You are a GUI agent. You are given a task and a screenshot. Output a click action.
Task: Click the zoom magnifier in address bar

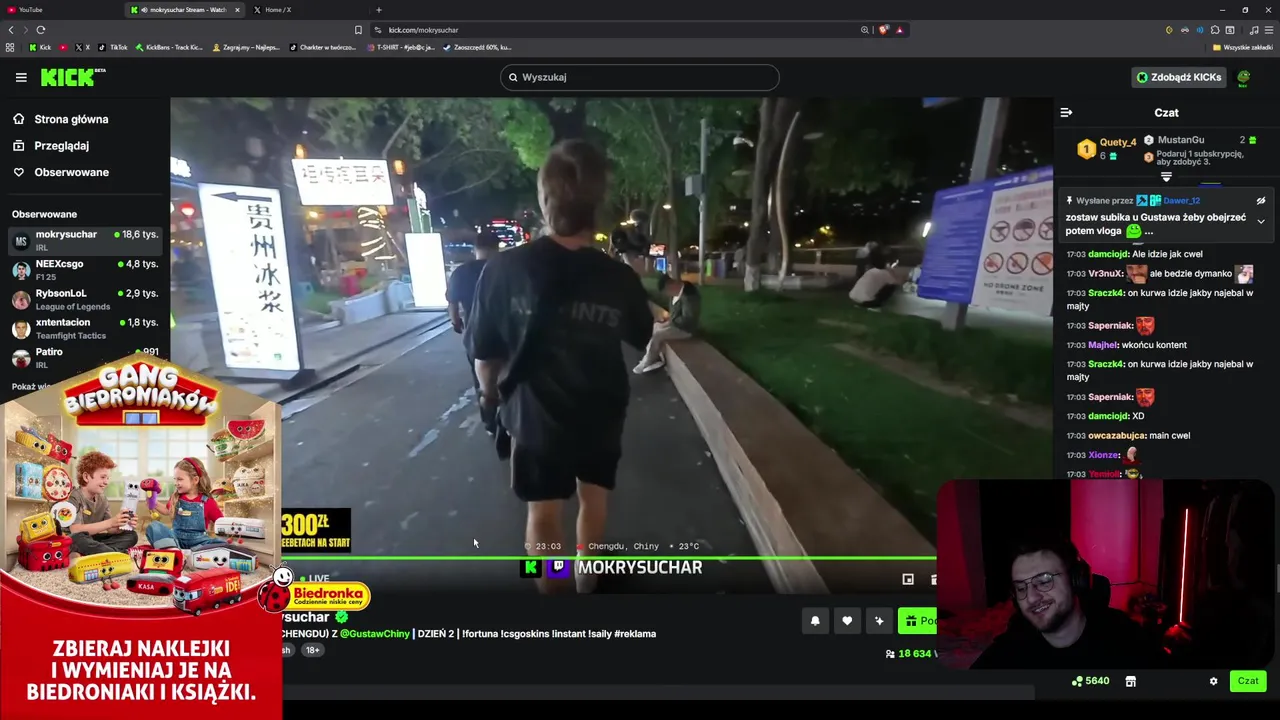coord(865,30)
